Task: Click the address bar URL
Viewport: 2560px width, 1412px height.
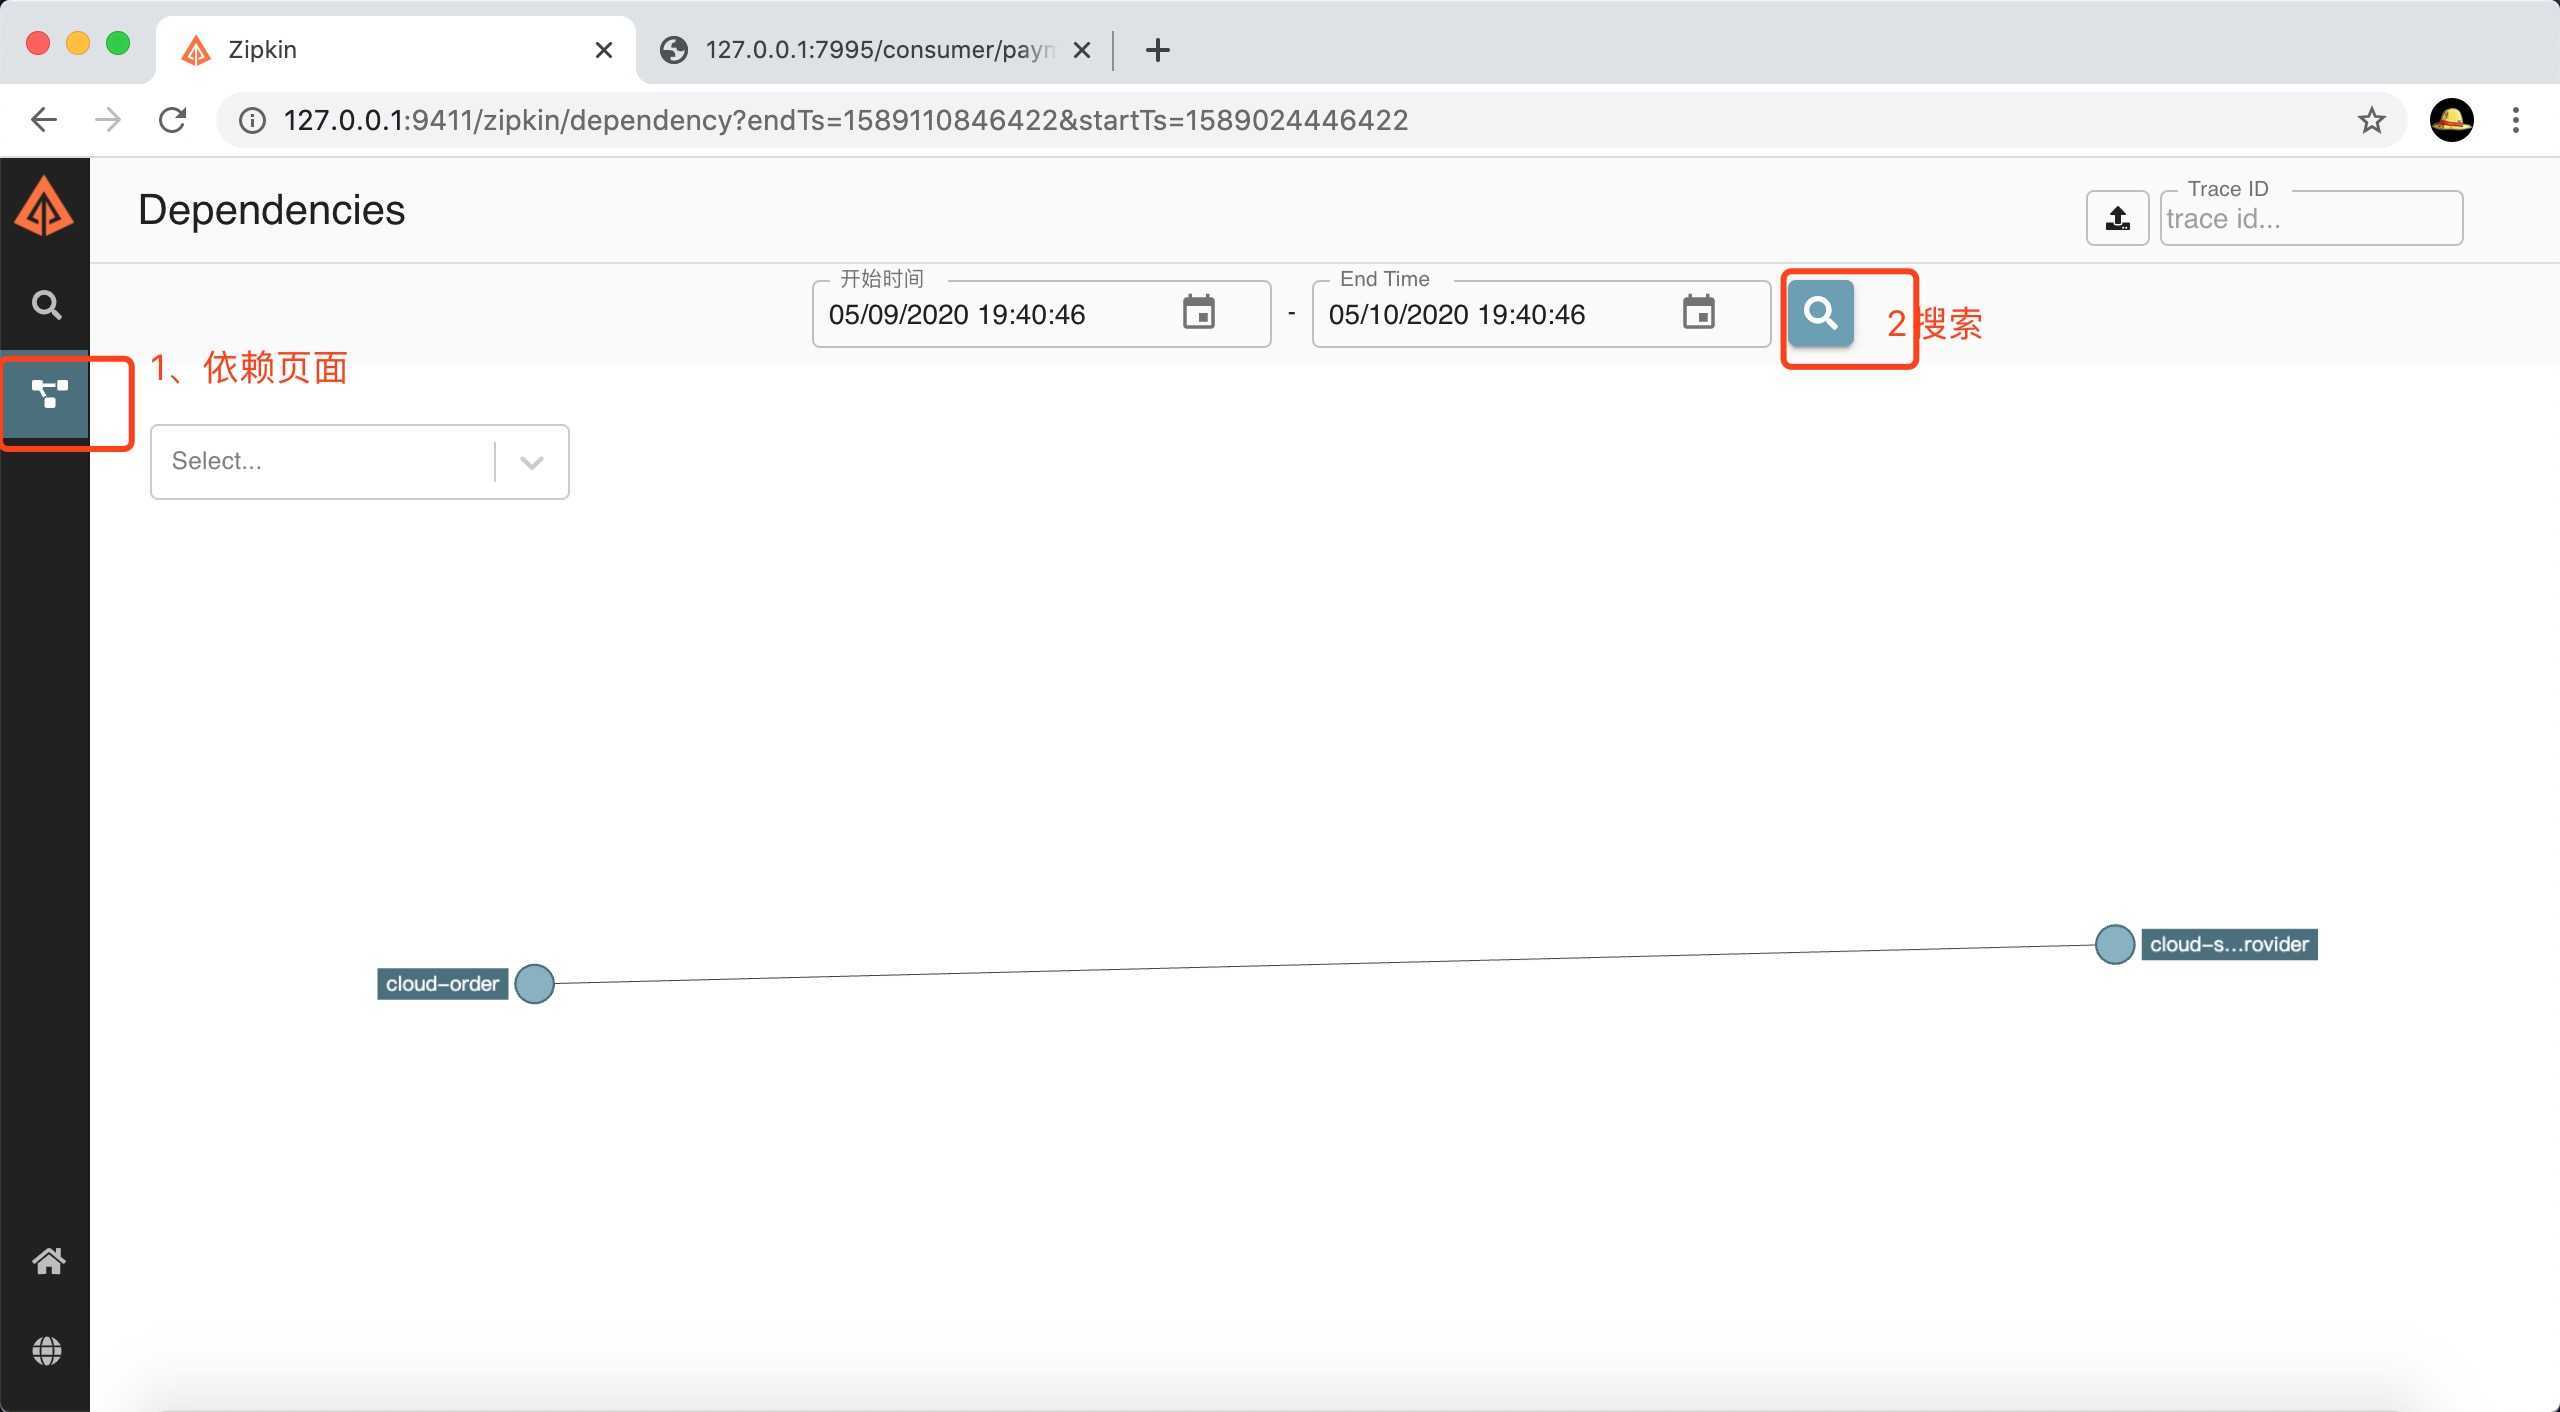Action: (x=846, y=120)
